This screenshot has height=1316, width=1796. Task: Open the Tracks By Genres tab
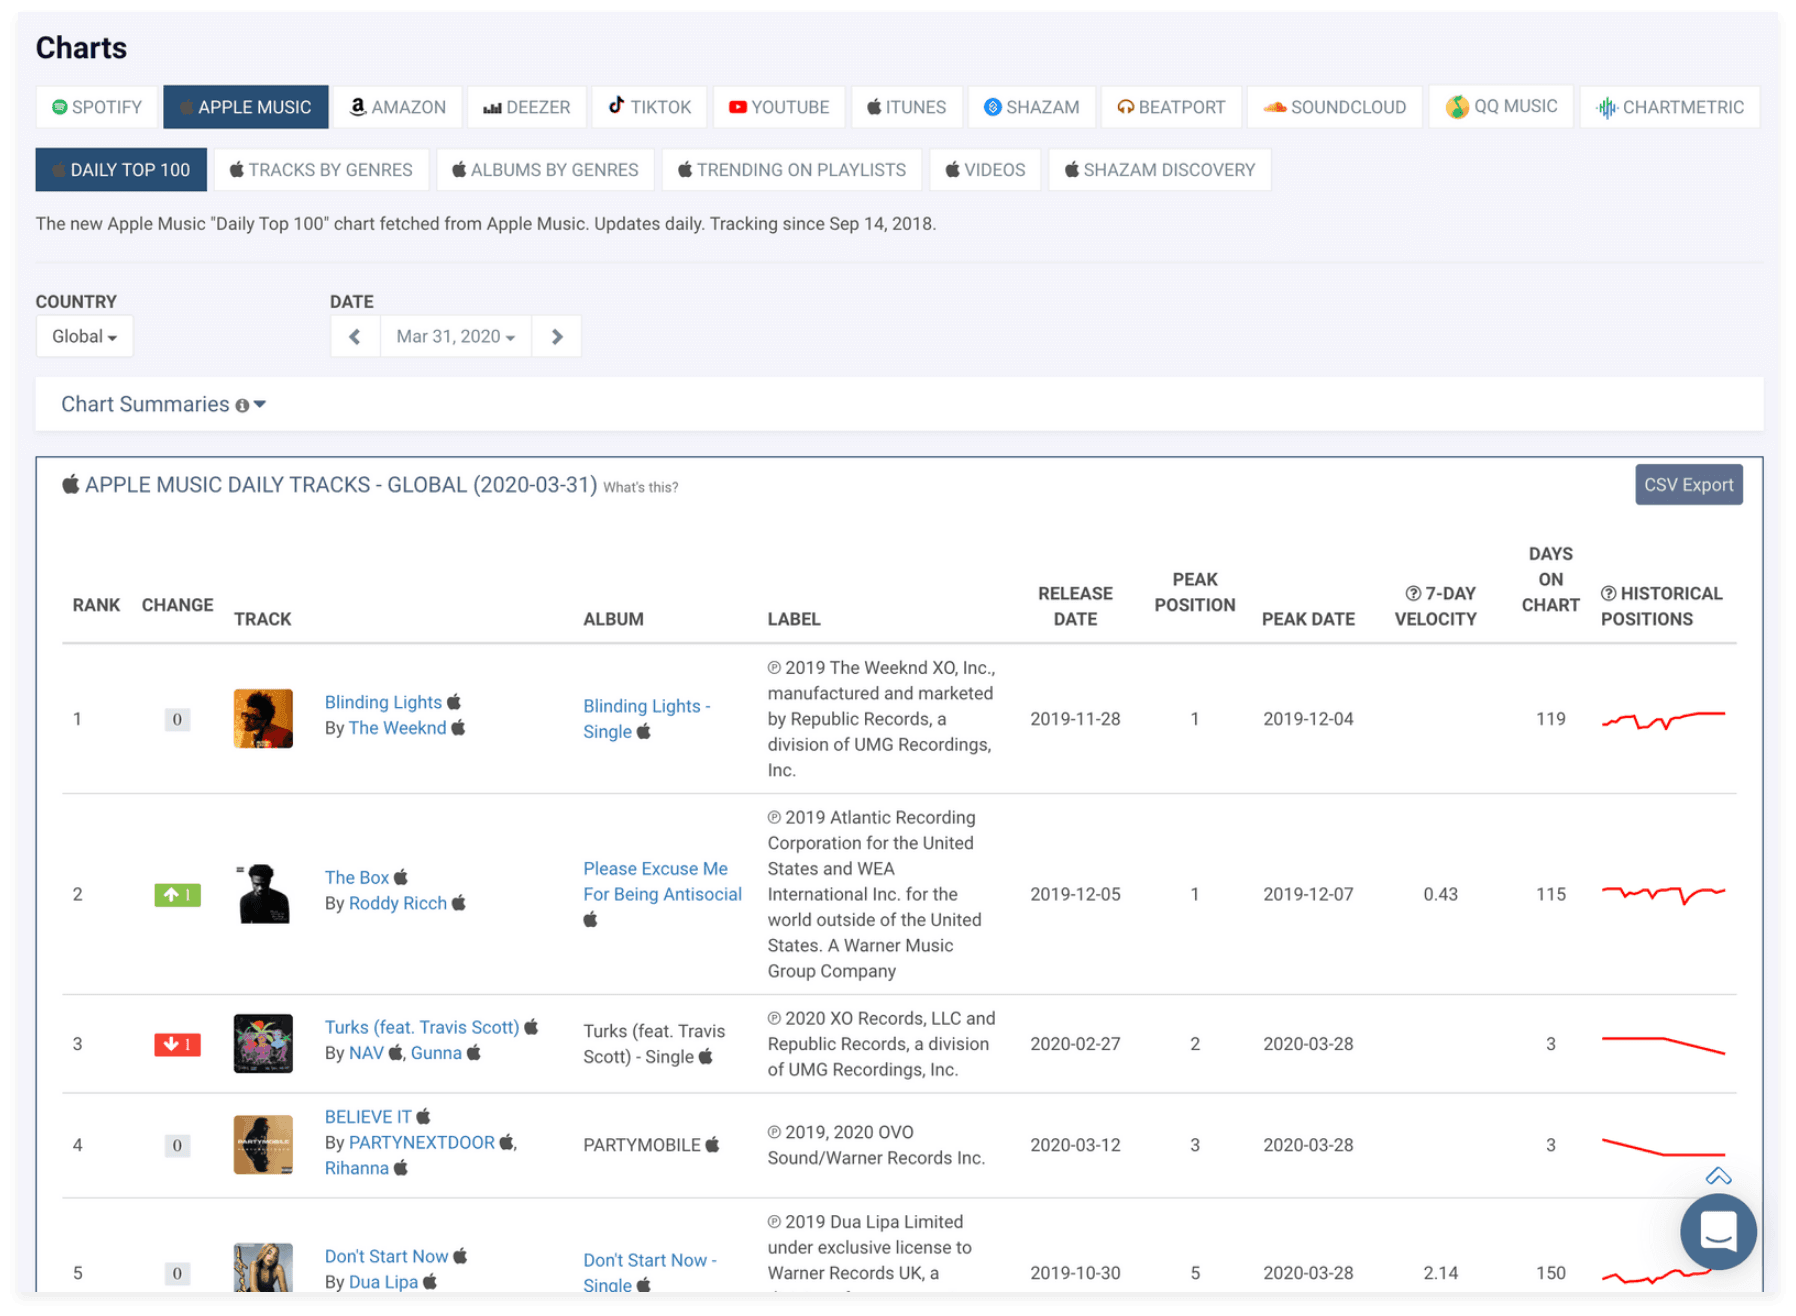coord(321,170)
